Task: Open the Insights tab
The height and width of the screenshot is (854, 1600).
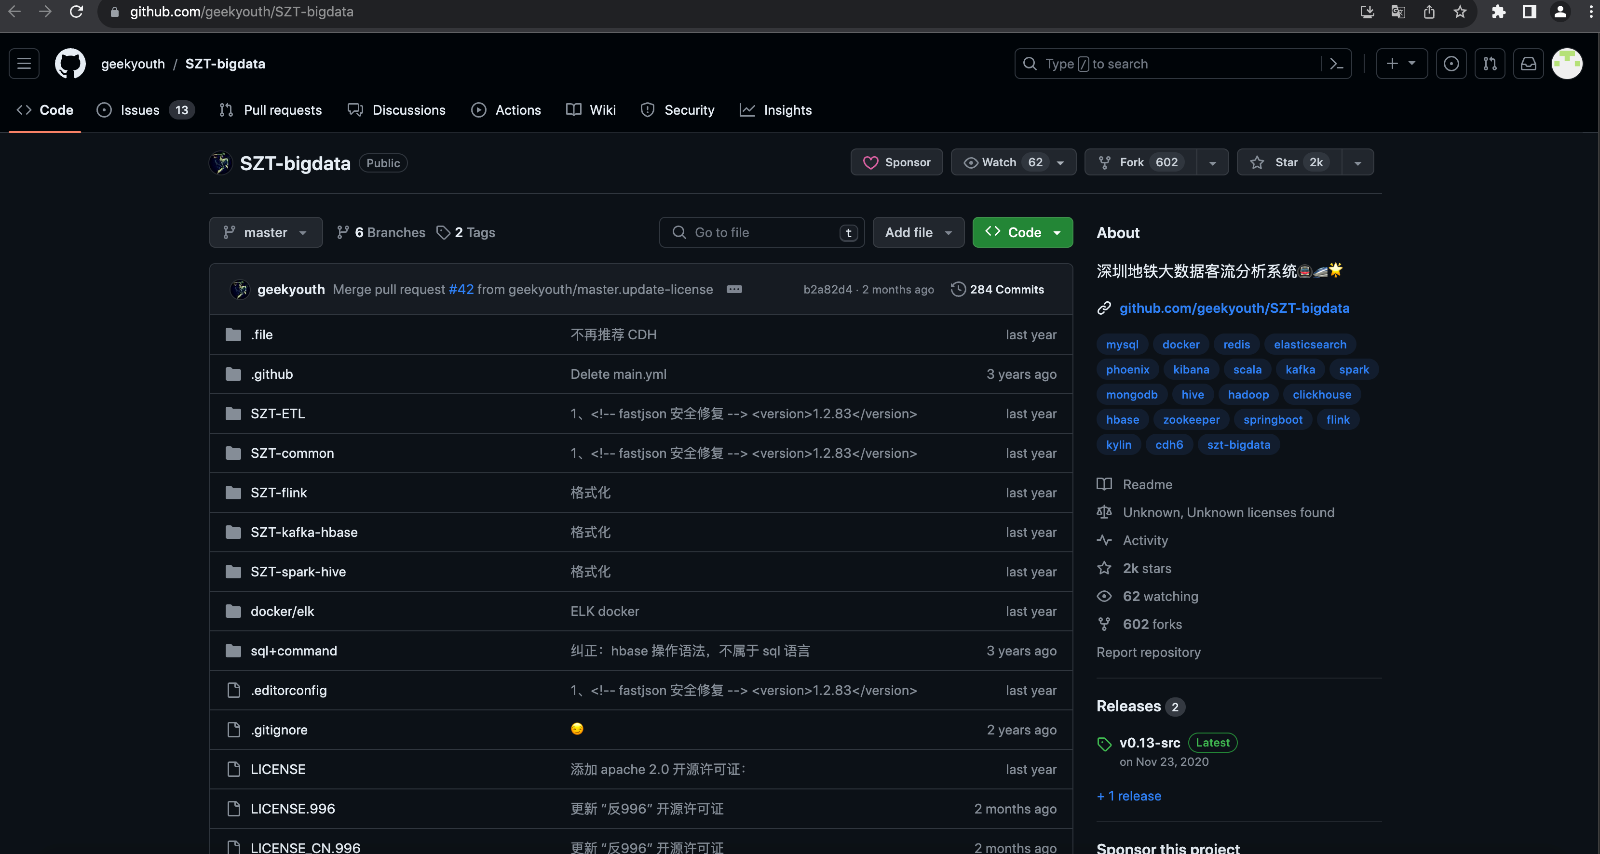Action: pos(776,110)
